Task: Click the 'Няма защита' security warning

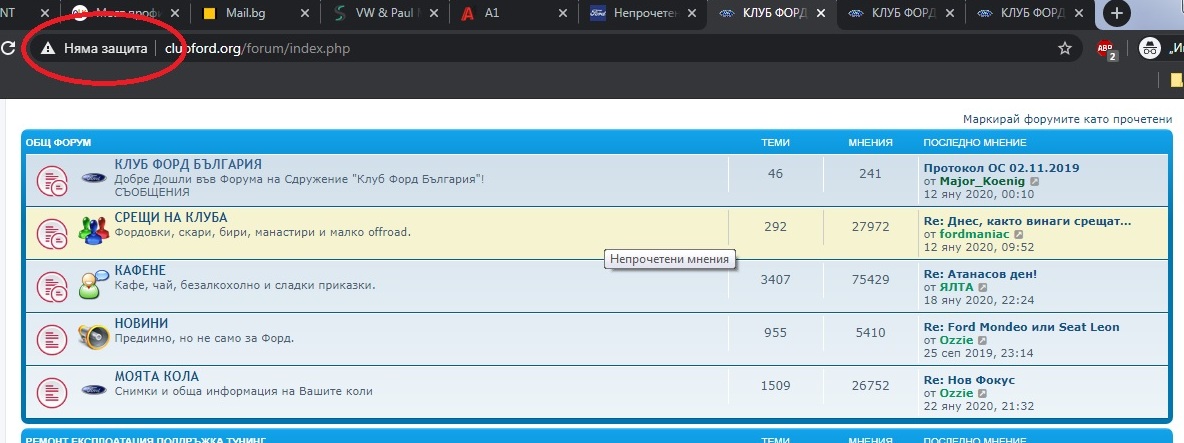Action: (94, 48)
